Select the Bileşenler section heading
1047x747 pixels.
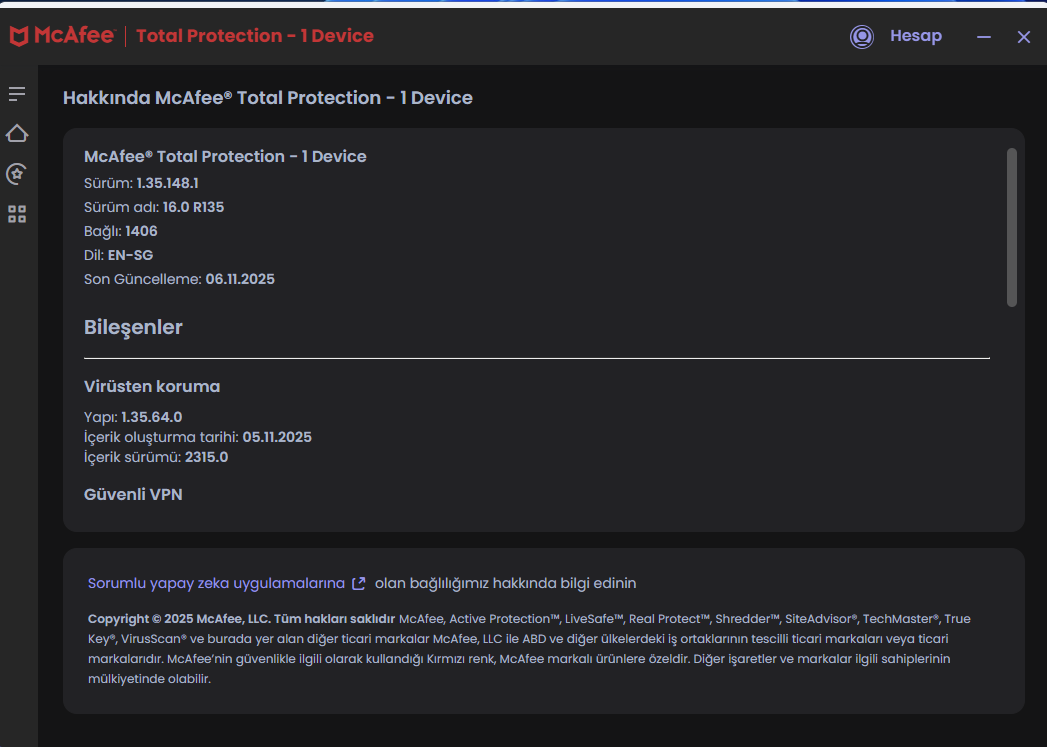[x=133, y=327]
